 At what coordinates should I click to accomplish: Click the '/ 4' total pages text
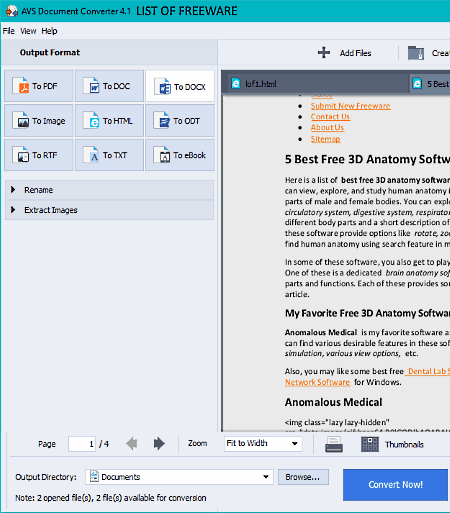pyautogui.click(x=104, y=444)
